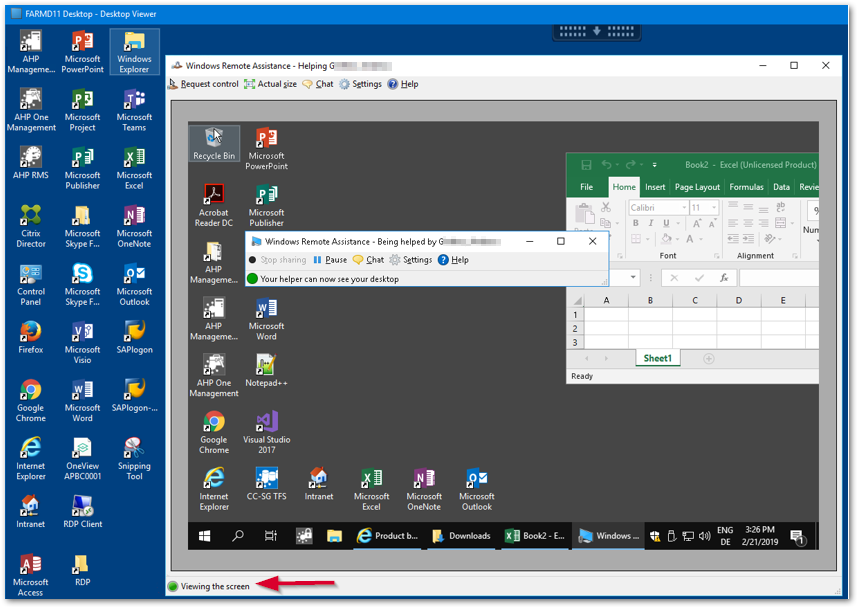Open Firefox desktop icon
858x608 pixels.
click(x=31, y=338)
